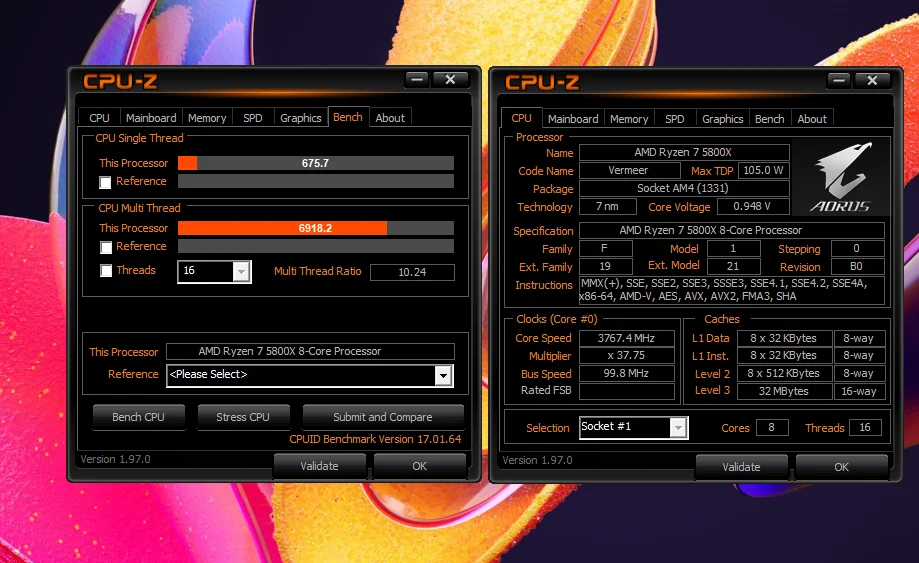919x563 pixels.
Task: Click the Package value Socket AM4 (1331)
Action: tap(684, 189)
